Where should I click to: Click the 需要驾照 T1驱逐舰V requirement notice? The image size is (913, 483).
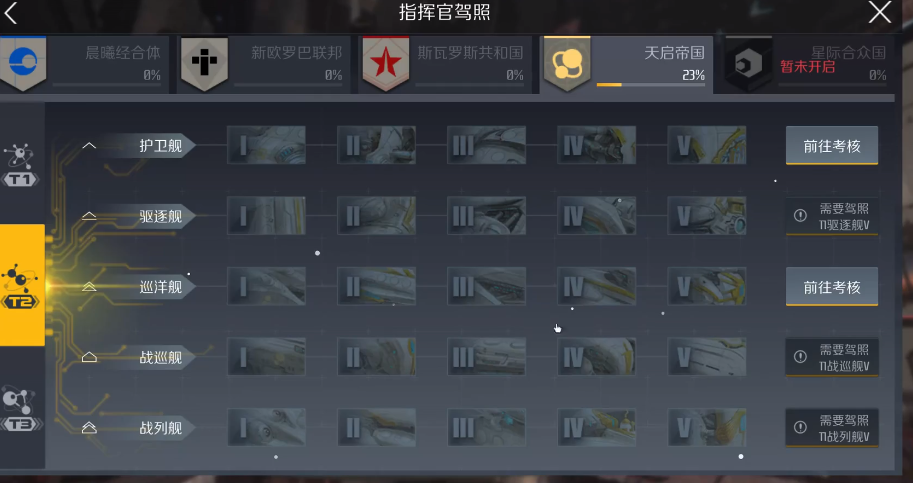[x=831, y=216]
